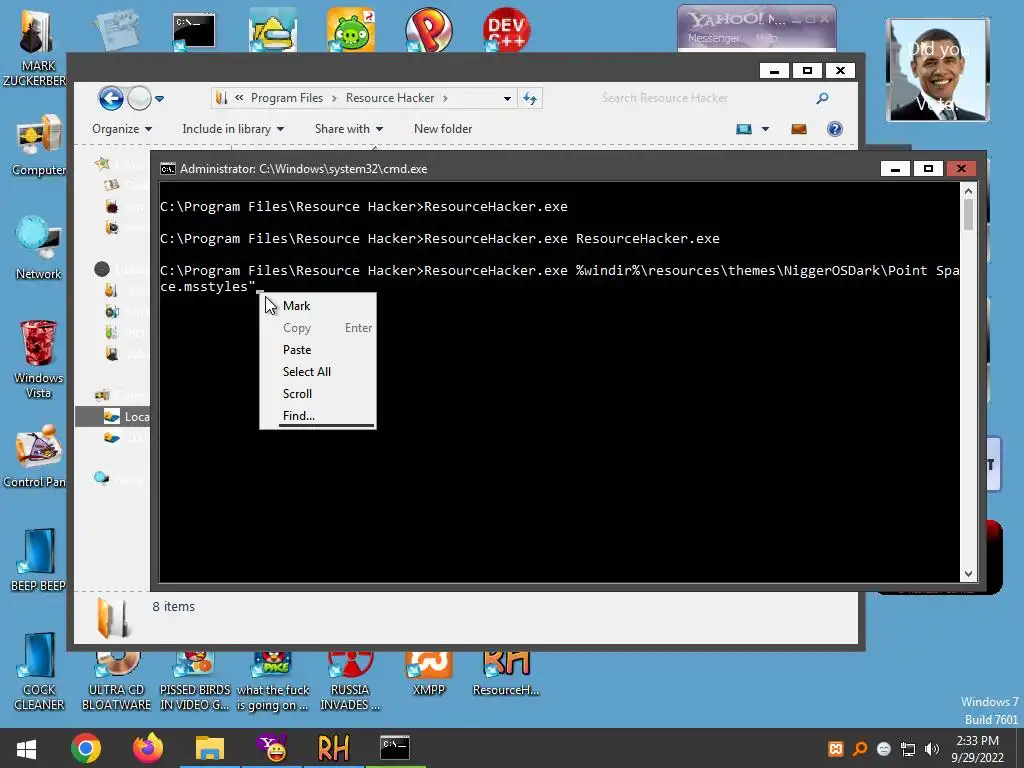The image size is (1024, 768).
Task: Expand the Share with menu
Action: click(349, 129)
